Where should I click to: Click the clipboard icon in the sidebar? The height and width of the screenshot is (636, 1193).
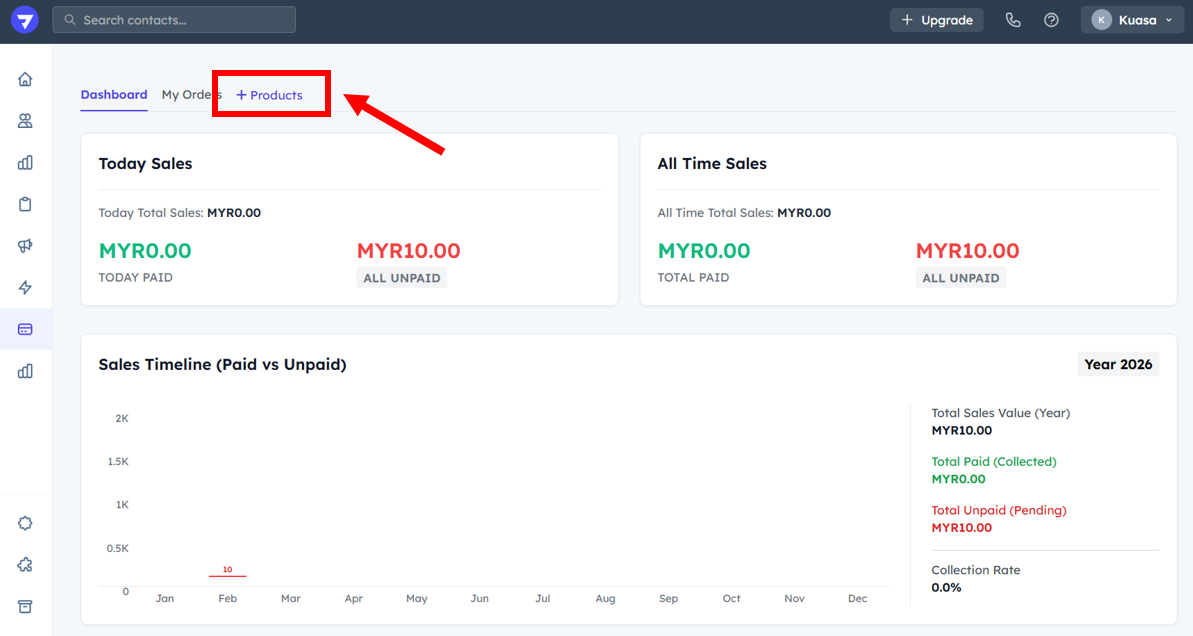25,204
